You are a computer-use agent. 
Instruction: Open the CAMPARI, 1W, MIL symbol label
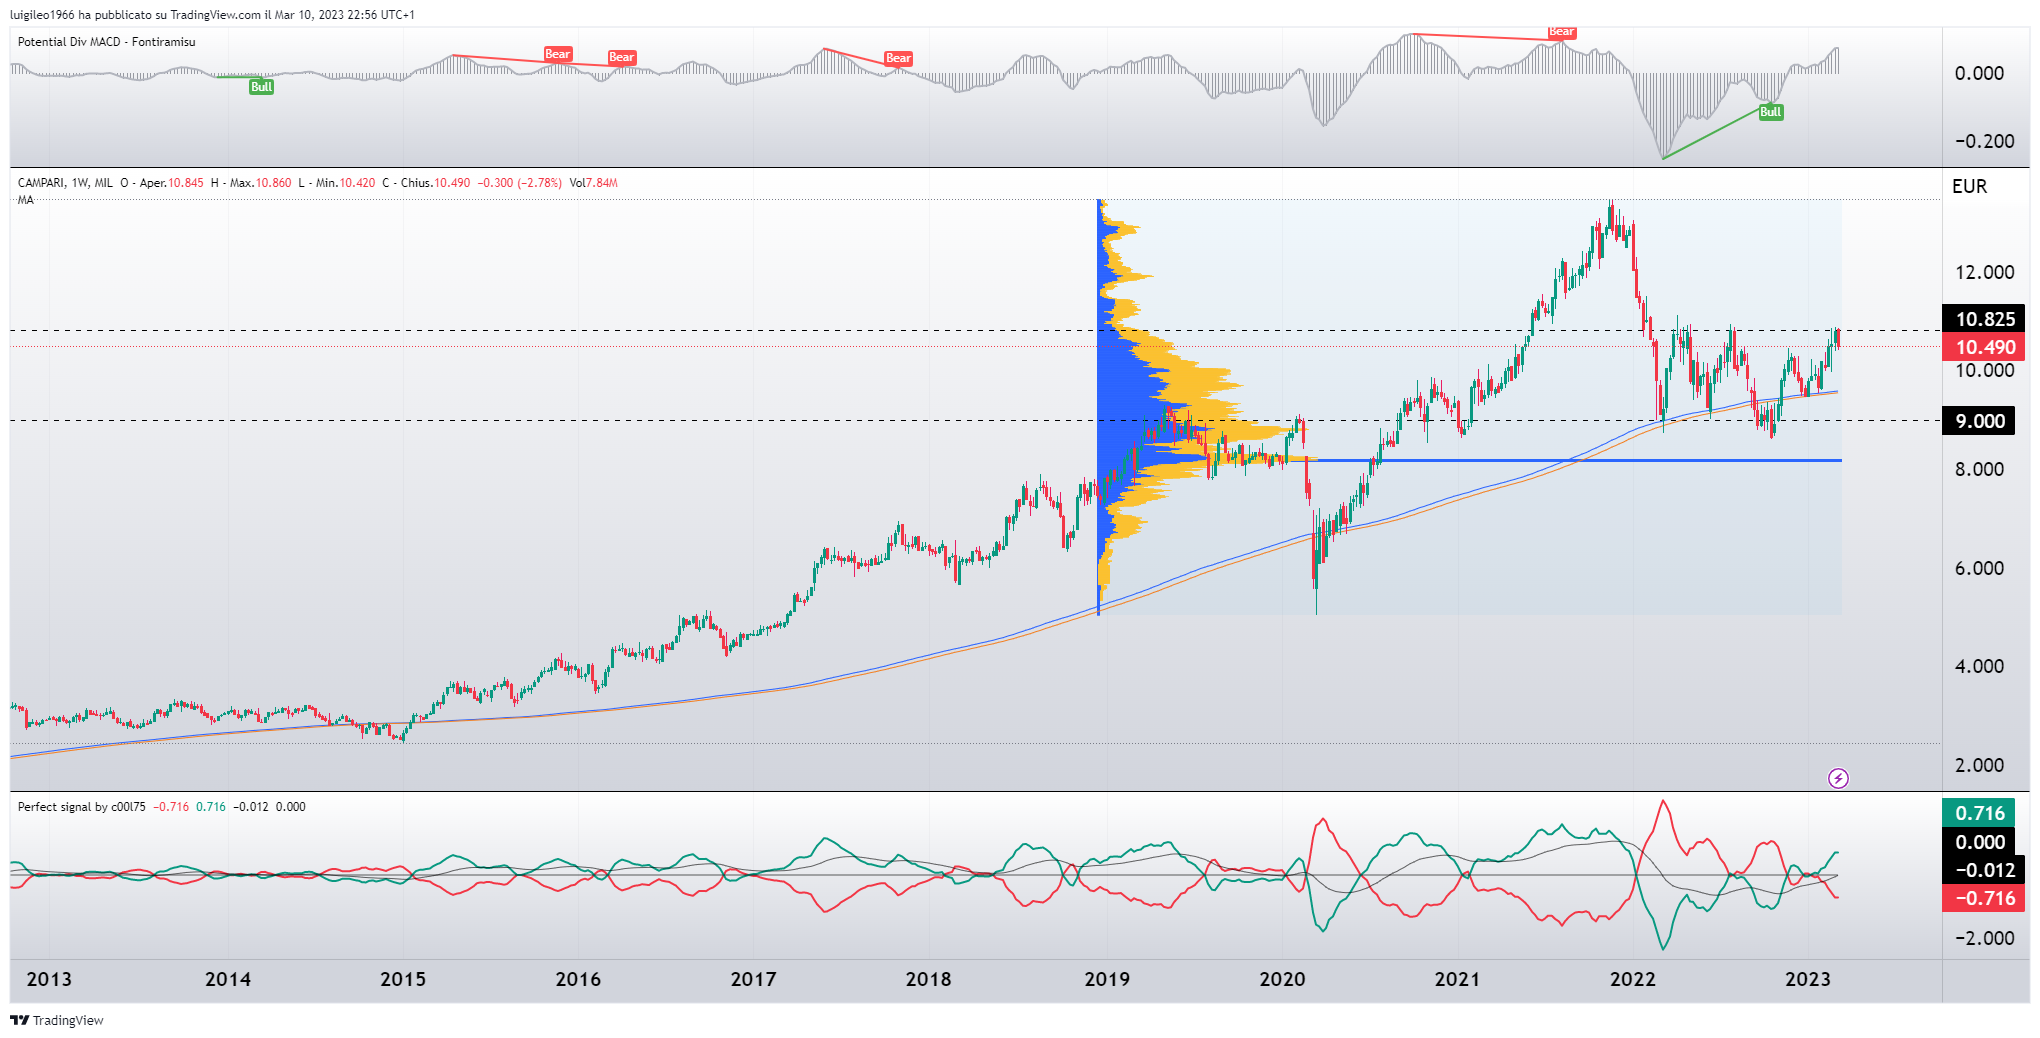tap(65, 183)
